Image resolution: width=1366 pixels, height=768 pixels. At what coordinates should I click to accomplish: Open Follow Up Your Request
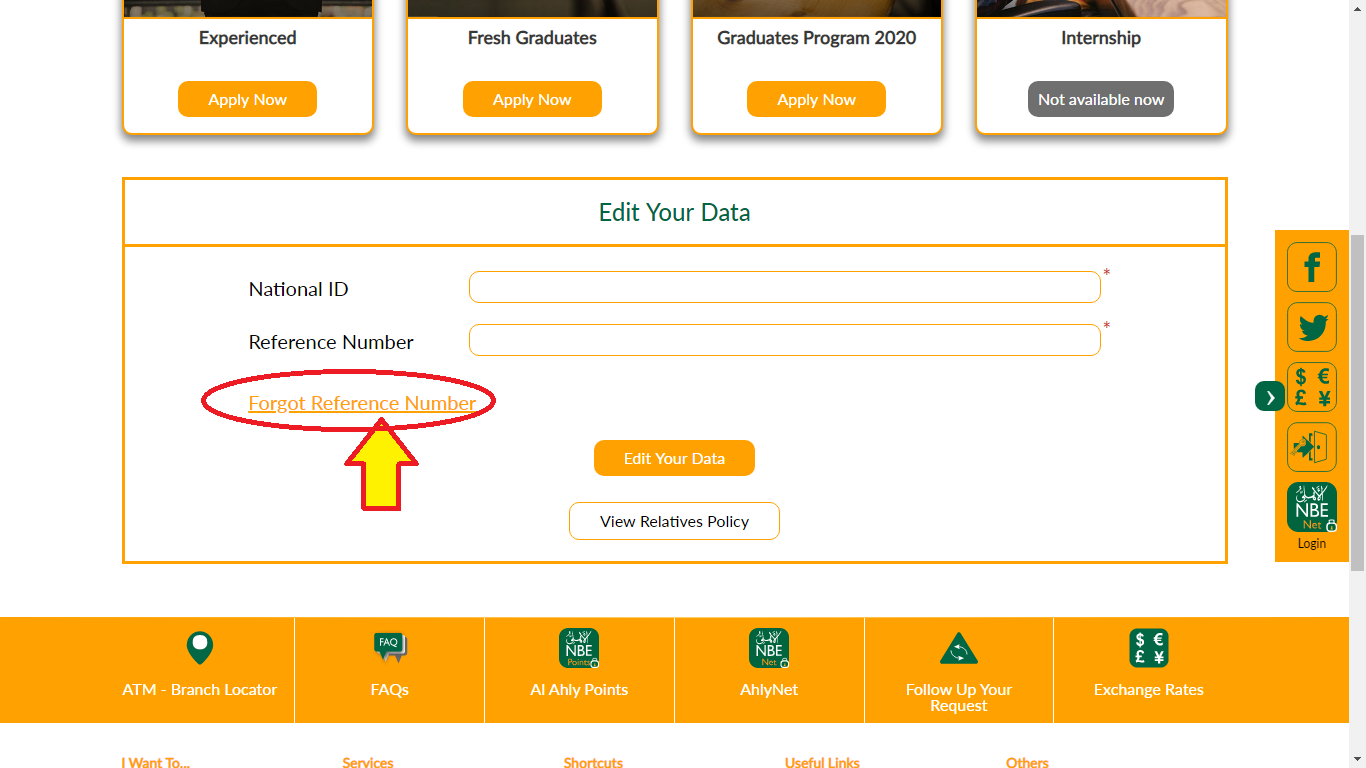click(958, 670)
